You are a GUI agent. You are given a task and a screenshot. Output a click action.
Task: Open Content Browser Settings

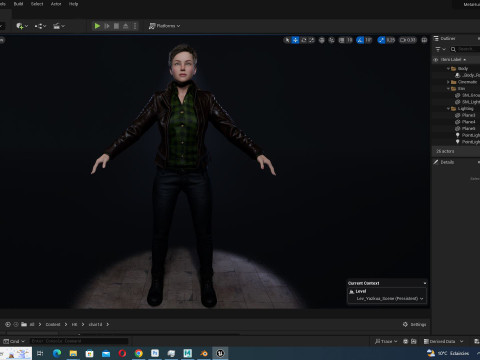(x=415, y=324)
